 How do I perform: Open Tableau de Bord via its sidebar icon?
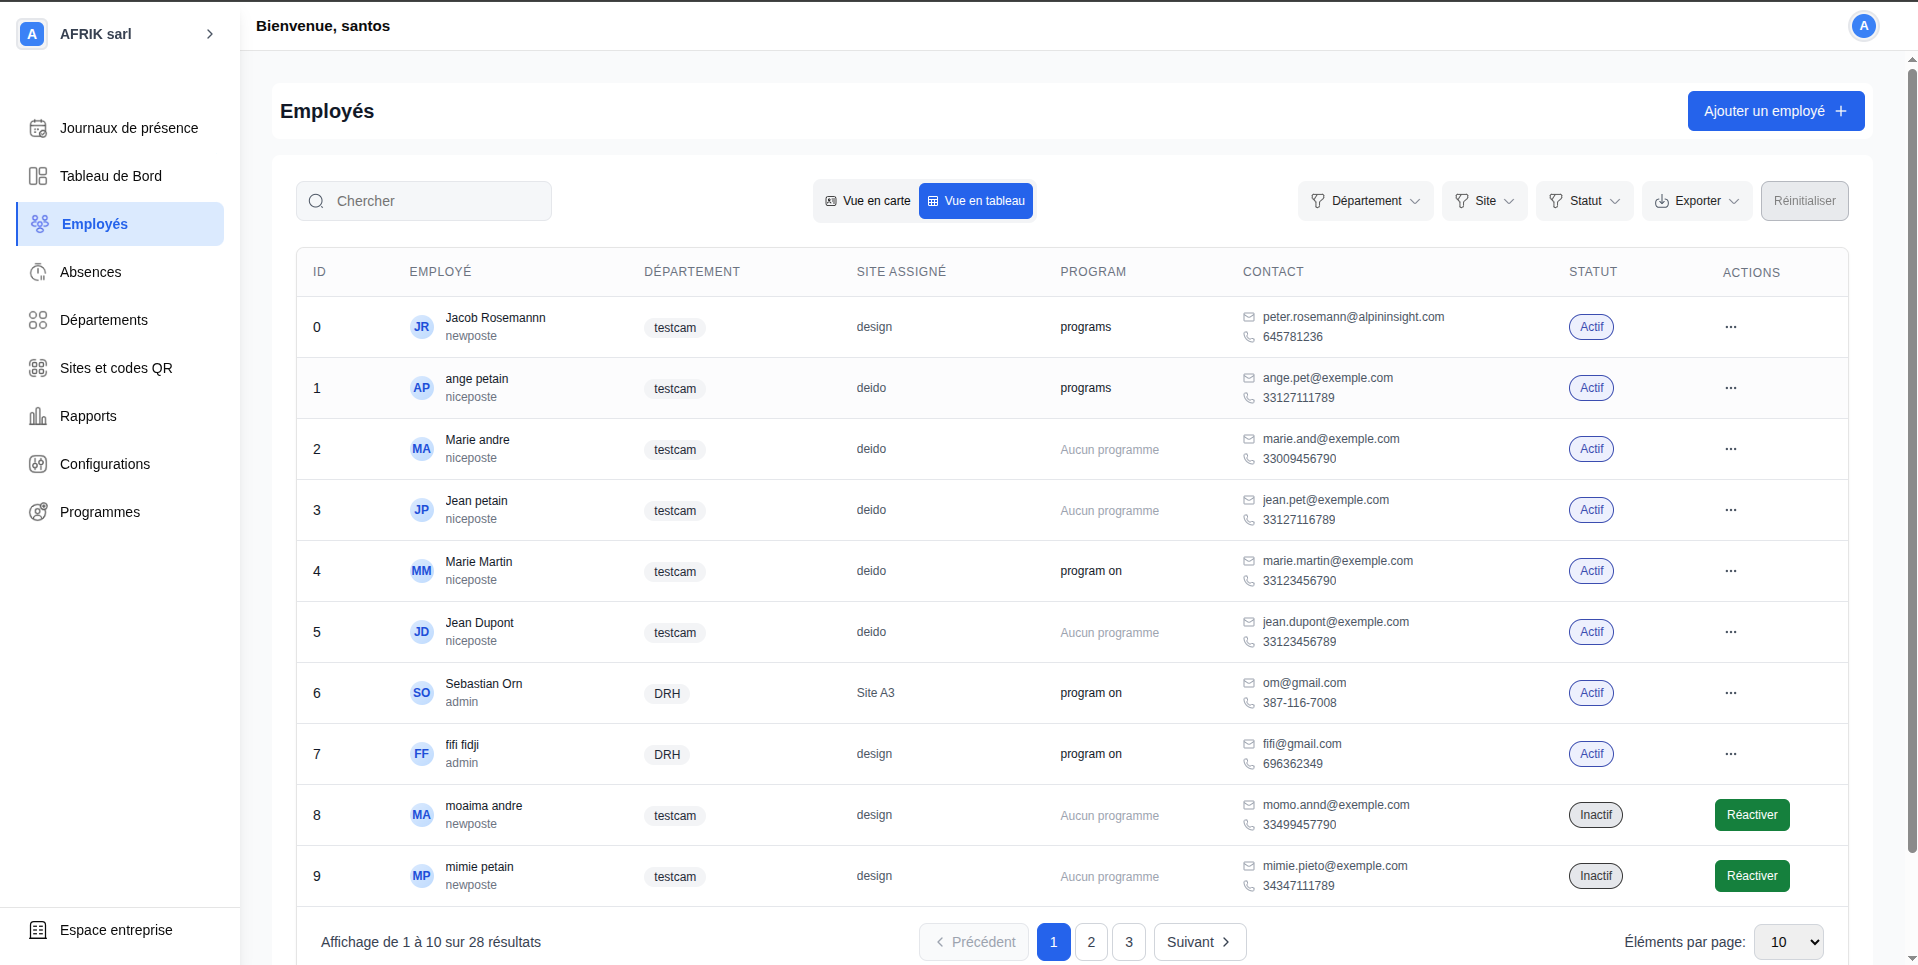click(38, 176)
